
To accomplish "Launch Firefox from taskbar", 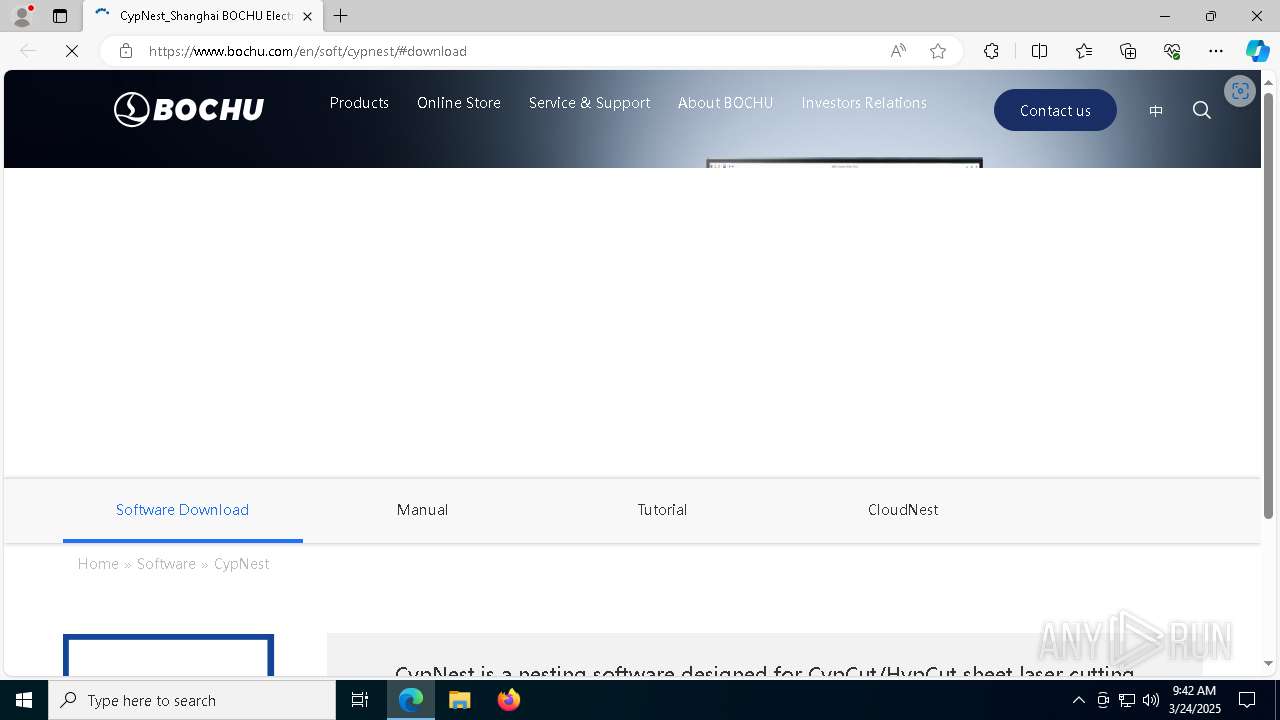I will [508, 700].
